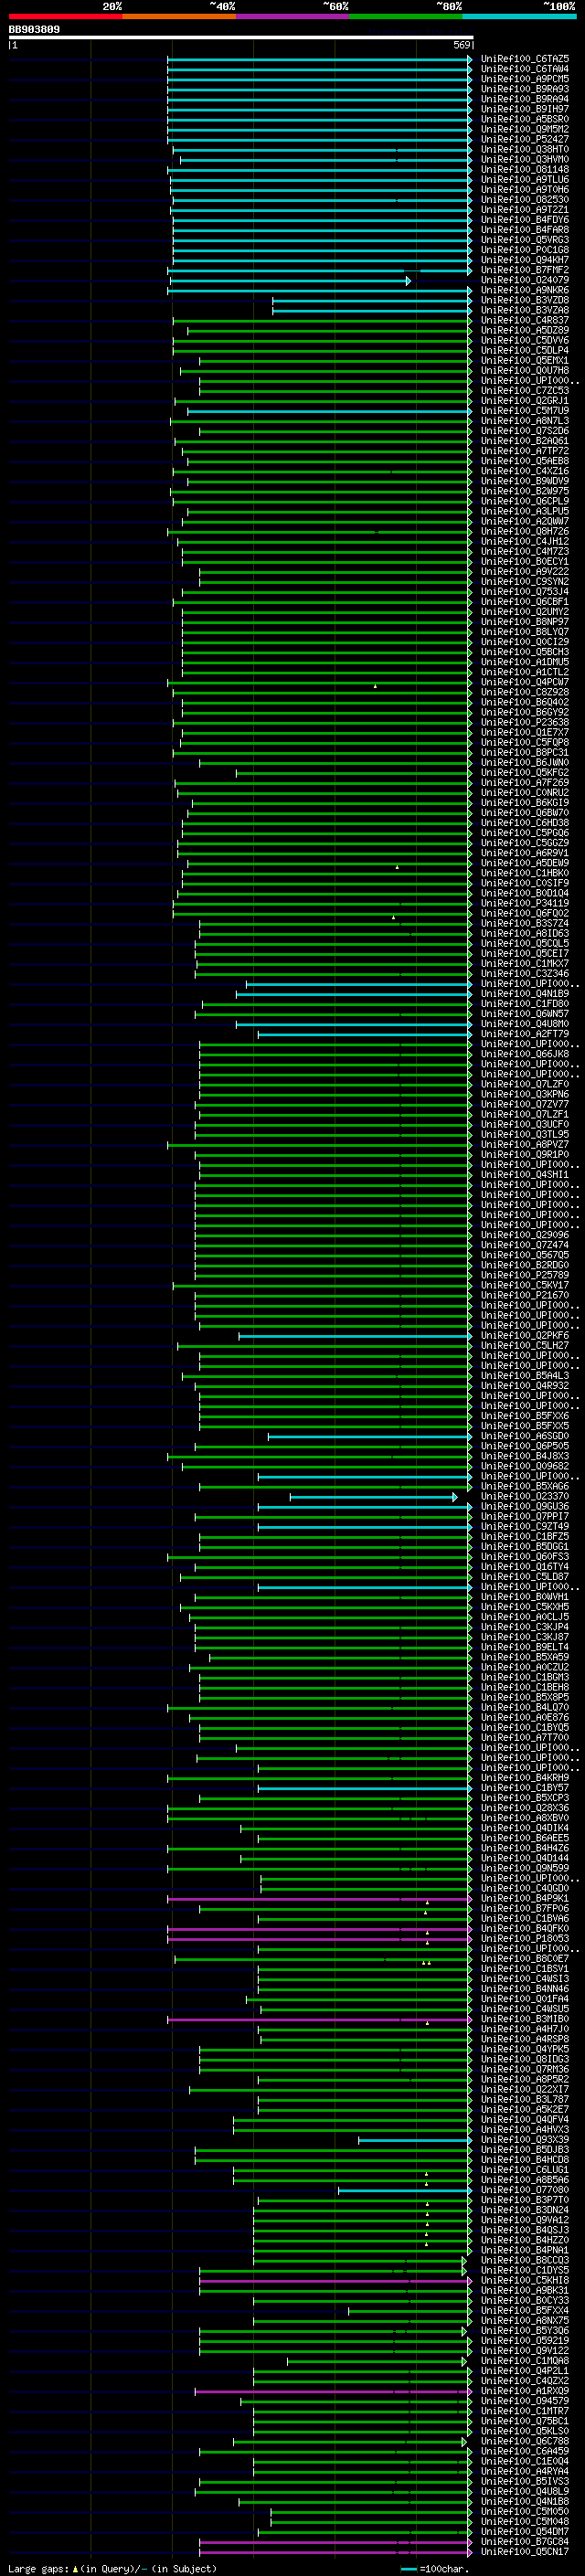Select the UniRef100_C7ZC53 label
Screen dimensions: 585x2576
525,391
